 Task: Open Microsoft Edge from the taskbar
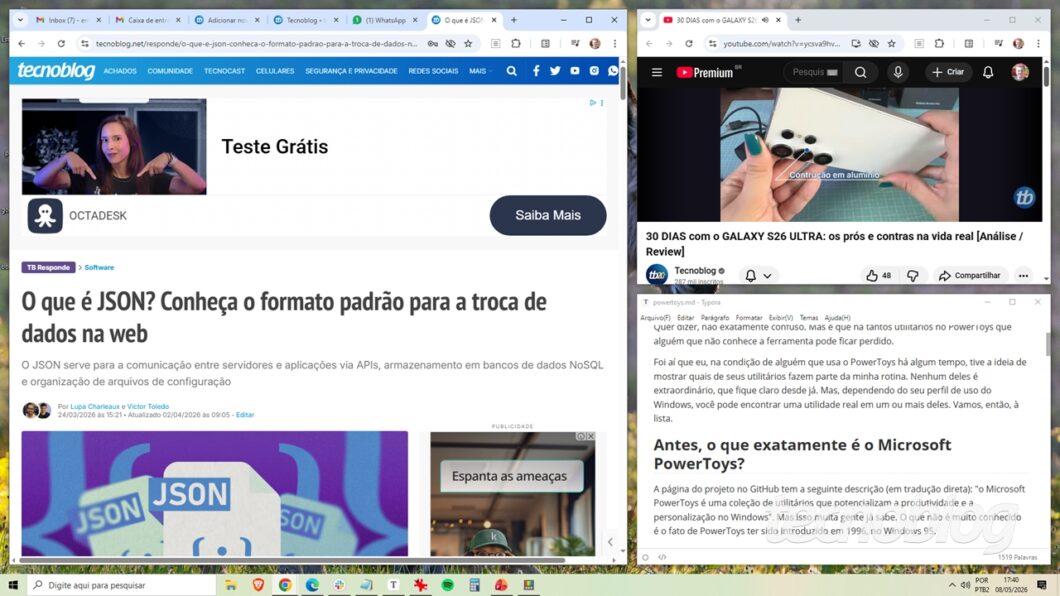pyautogui.click(x=312, y=585)
